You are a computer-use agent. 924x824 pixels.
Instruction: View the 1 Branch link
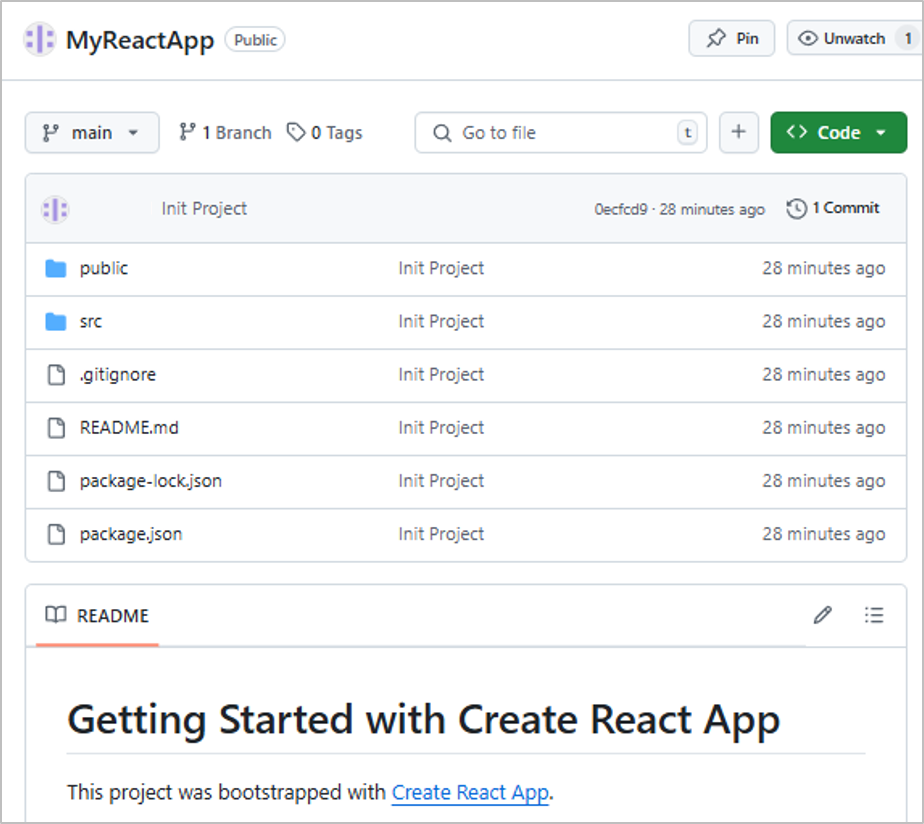pyautogui.click(x=225, y=133)
